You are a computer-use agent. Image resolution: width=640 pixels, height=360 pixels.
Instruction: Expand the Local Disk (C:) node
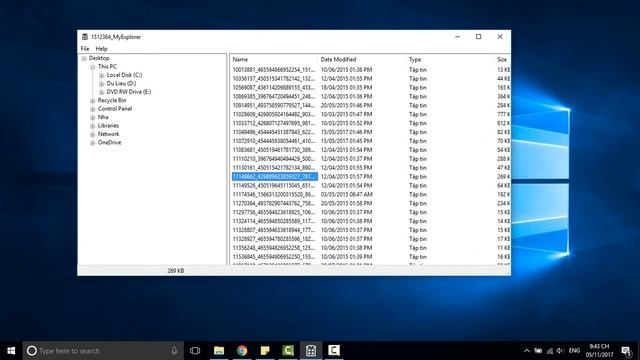pos(102,75)
